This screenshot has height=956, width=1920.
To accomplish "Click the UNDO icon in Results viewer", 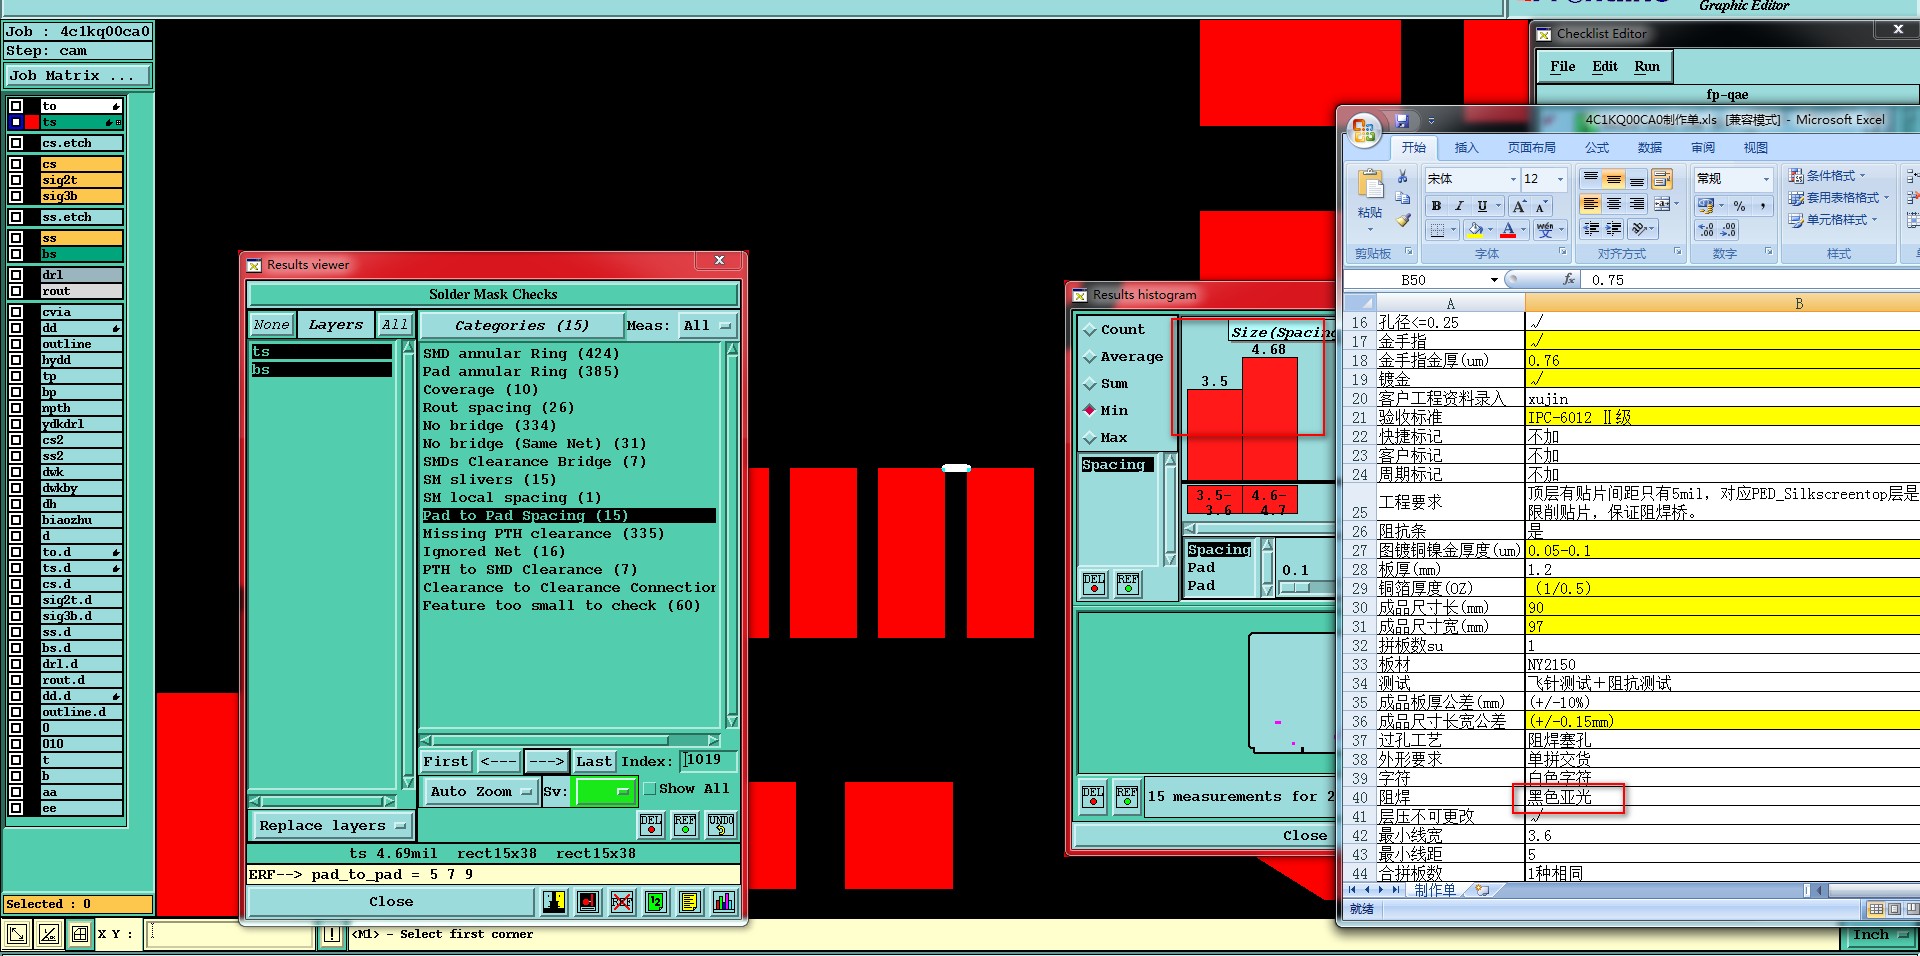I will pyautogui.click(x=721, y=824).
